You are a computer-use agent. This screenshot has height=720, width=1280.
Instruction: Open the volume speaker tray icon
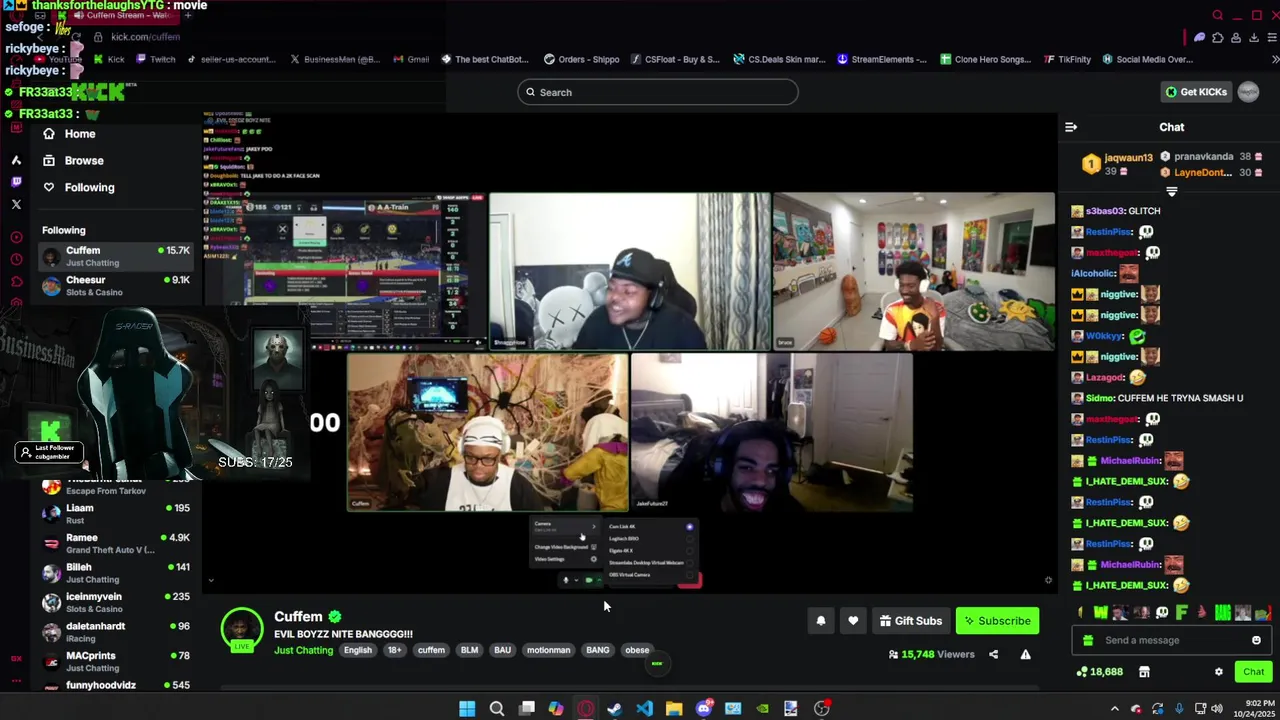point(1217,709)
